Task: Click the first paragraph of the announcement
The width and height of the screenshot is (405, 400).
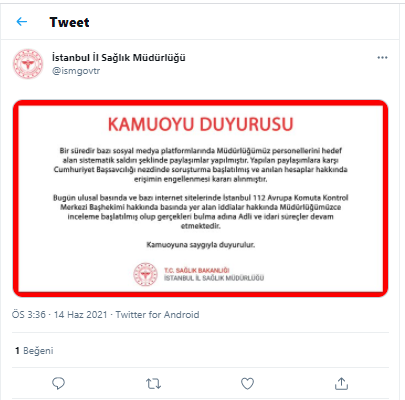Action: click(200, 165)
